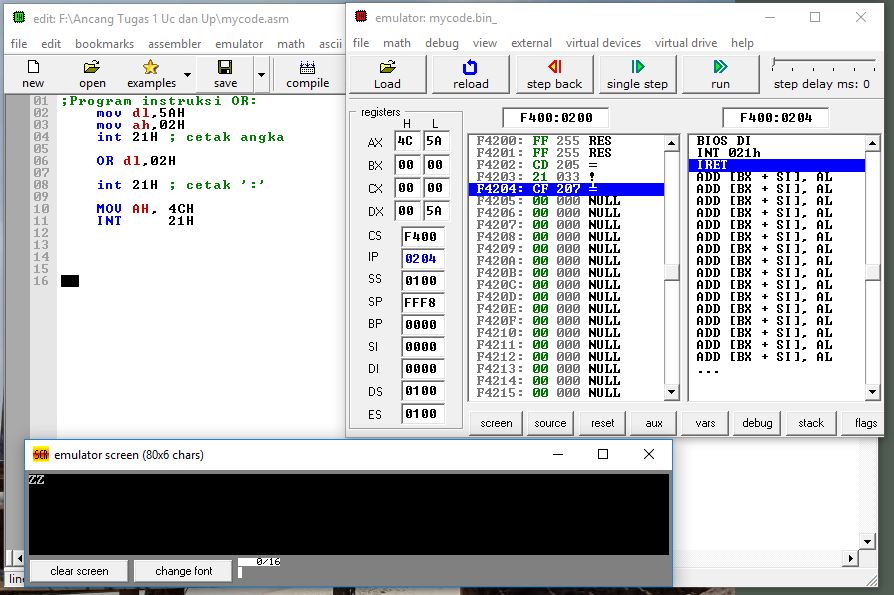This screenshot has width=894, height=595.
Task: Click the reset button
Action: 603,423
